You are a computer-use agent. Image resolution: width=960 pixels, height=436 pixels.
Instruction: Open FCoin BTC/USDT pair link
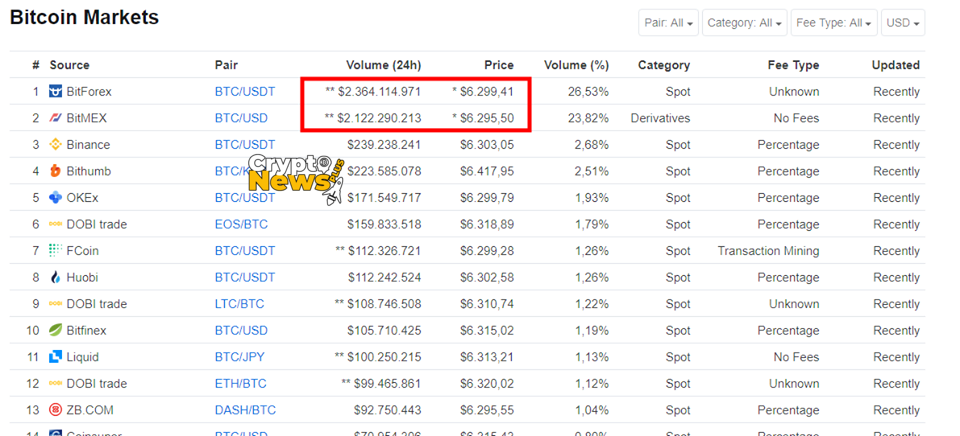[x=245, y=250]
